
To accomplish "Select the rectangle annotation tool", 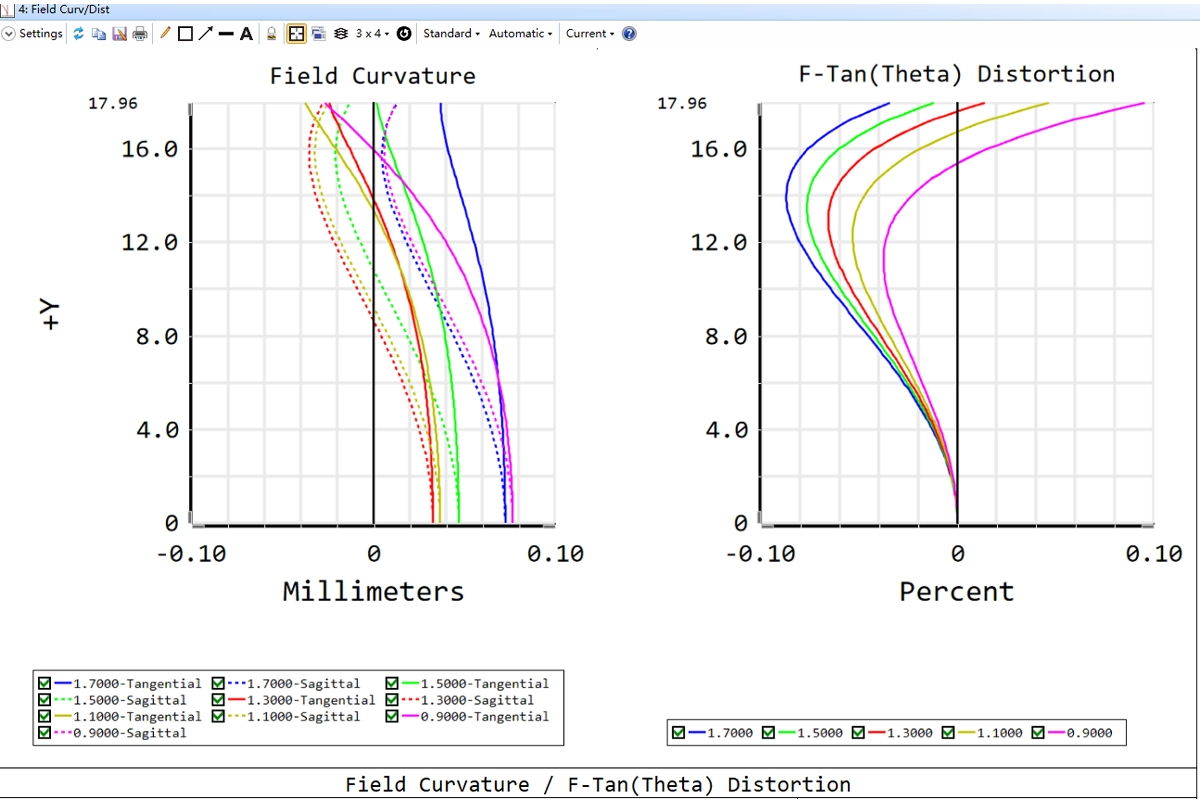I will click(x=185, y=34).
